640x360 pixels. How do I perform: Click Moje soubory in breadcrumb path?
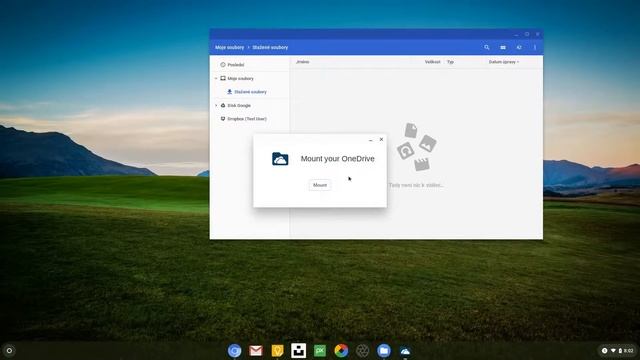tap(229, 47)
